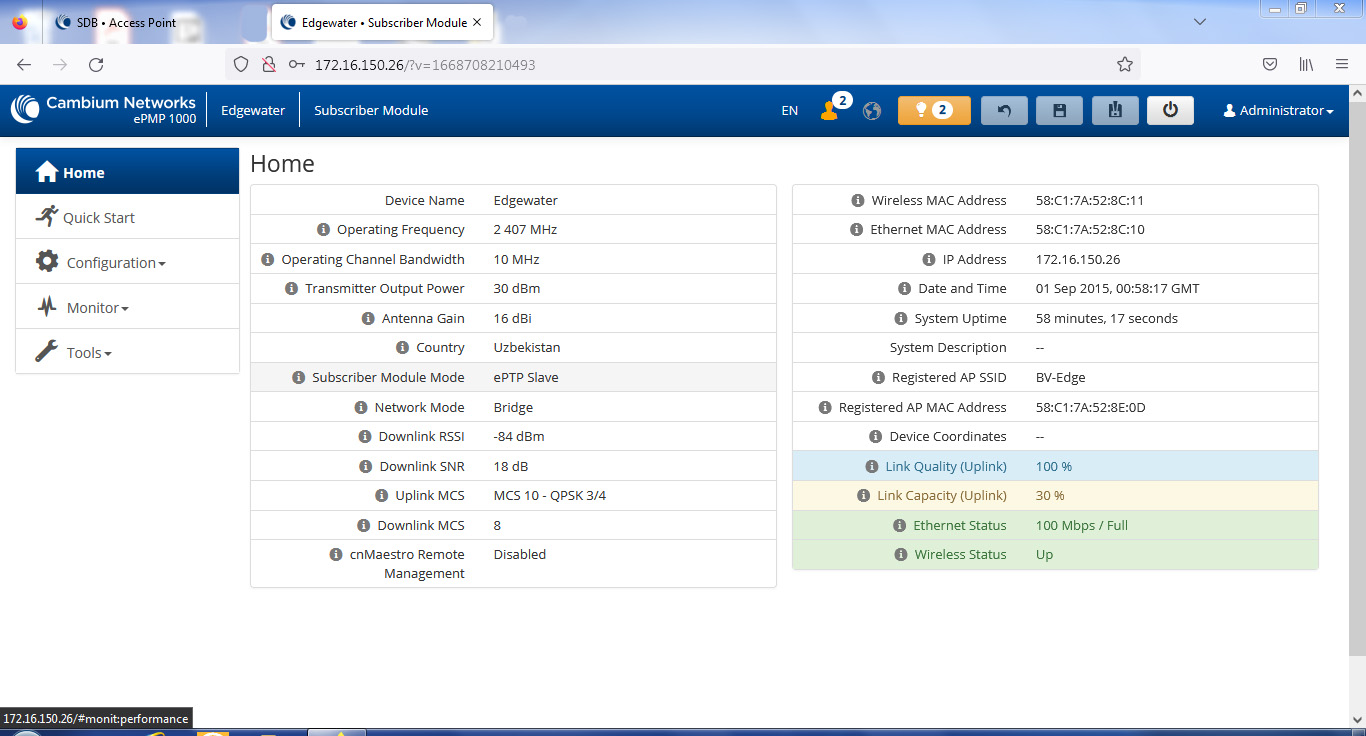The width and height of the screenshot is (1366, 736).
Task: Click the globe internet status icon
Action: point(872,111)
